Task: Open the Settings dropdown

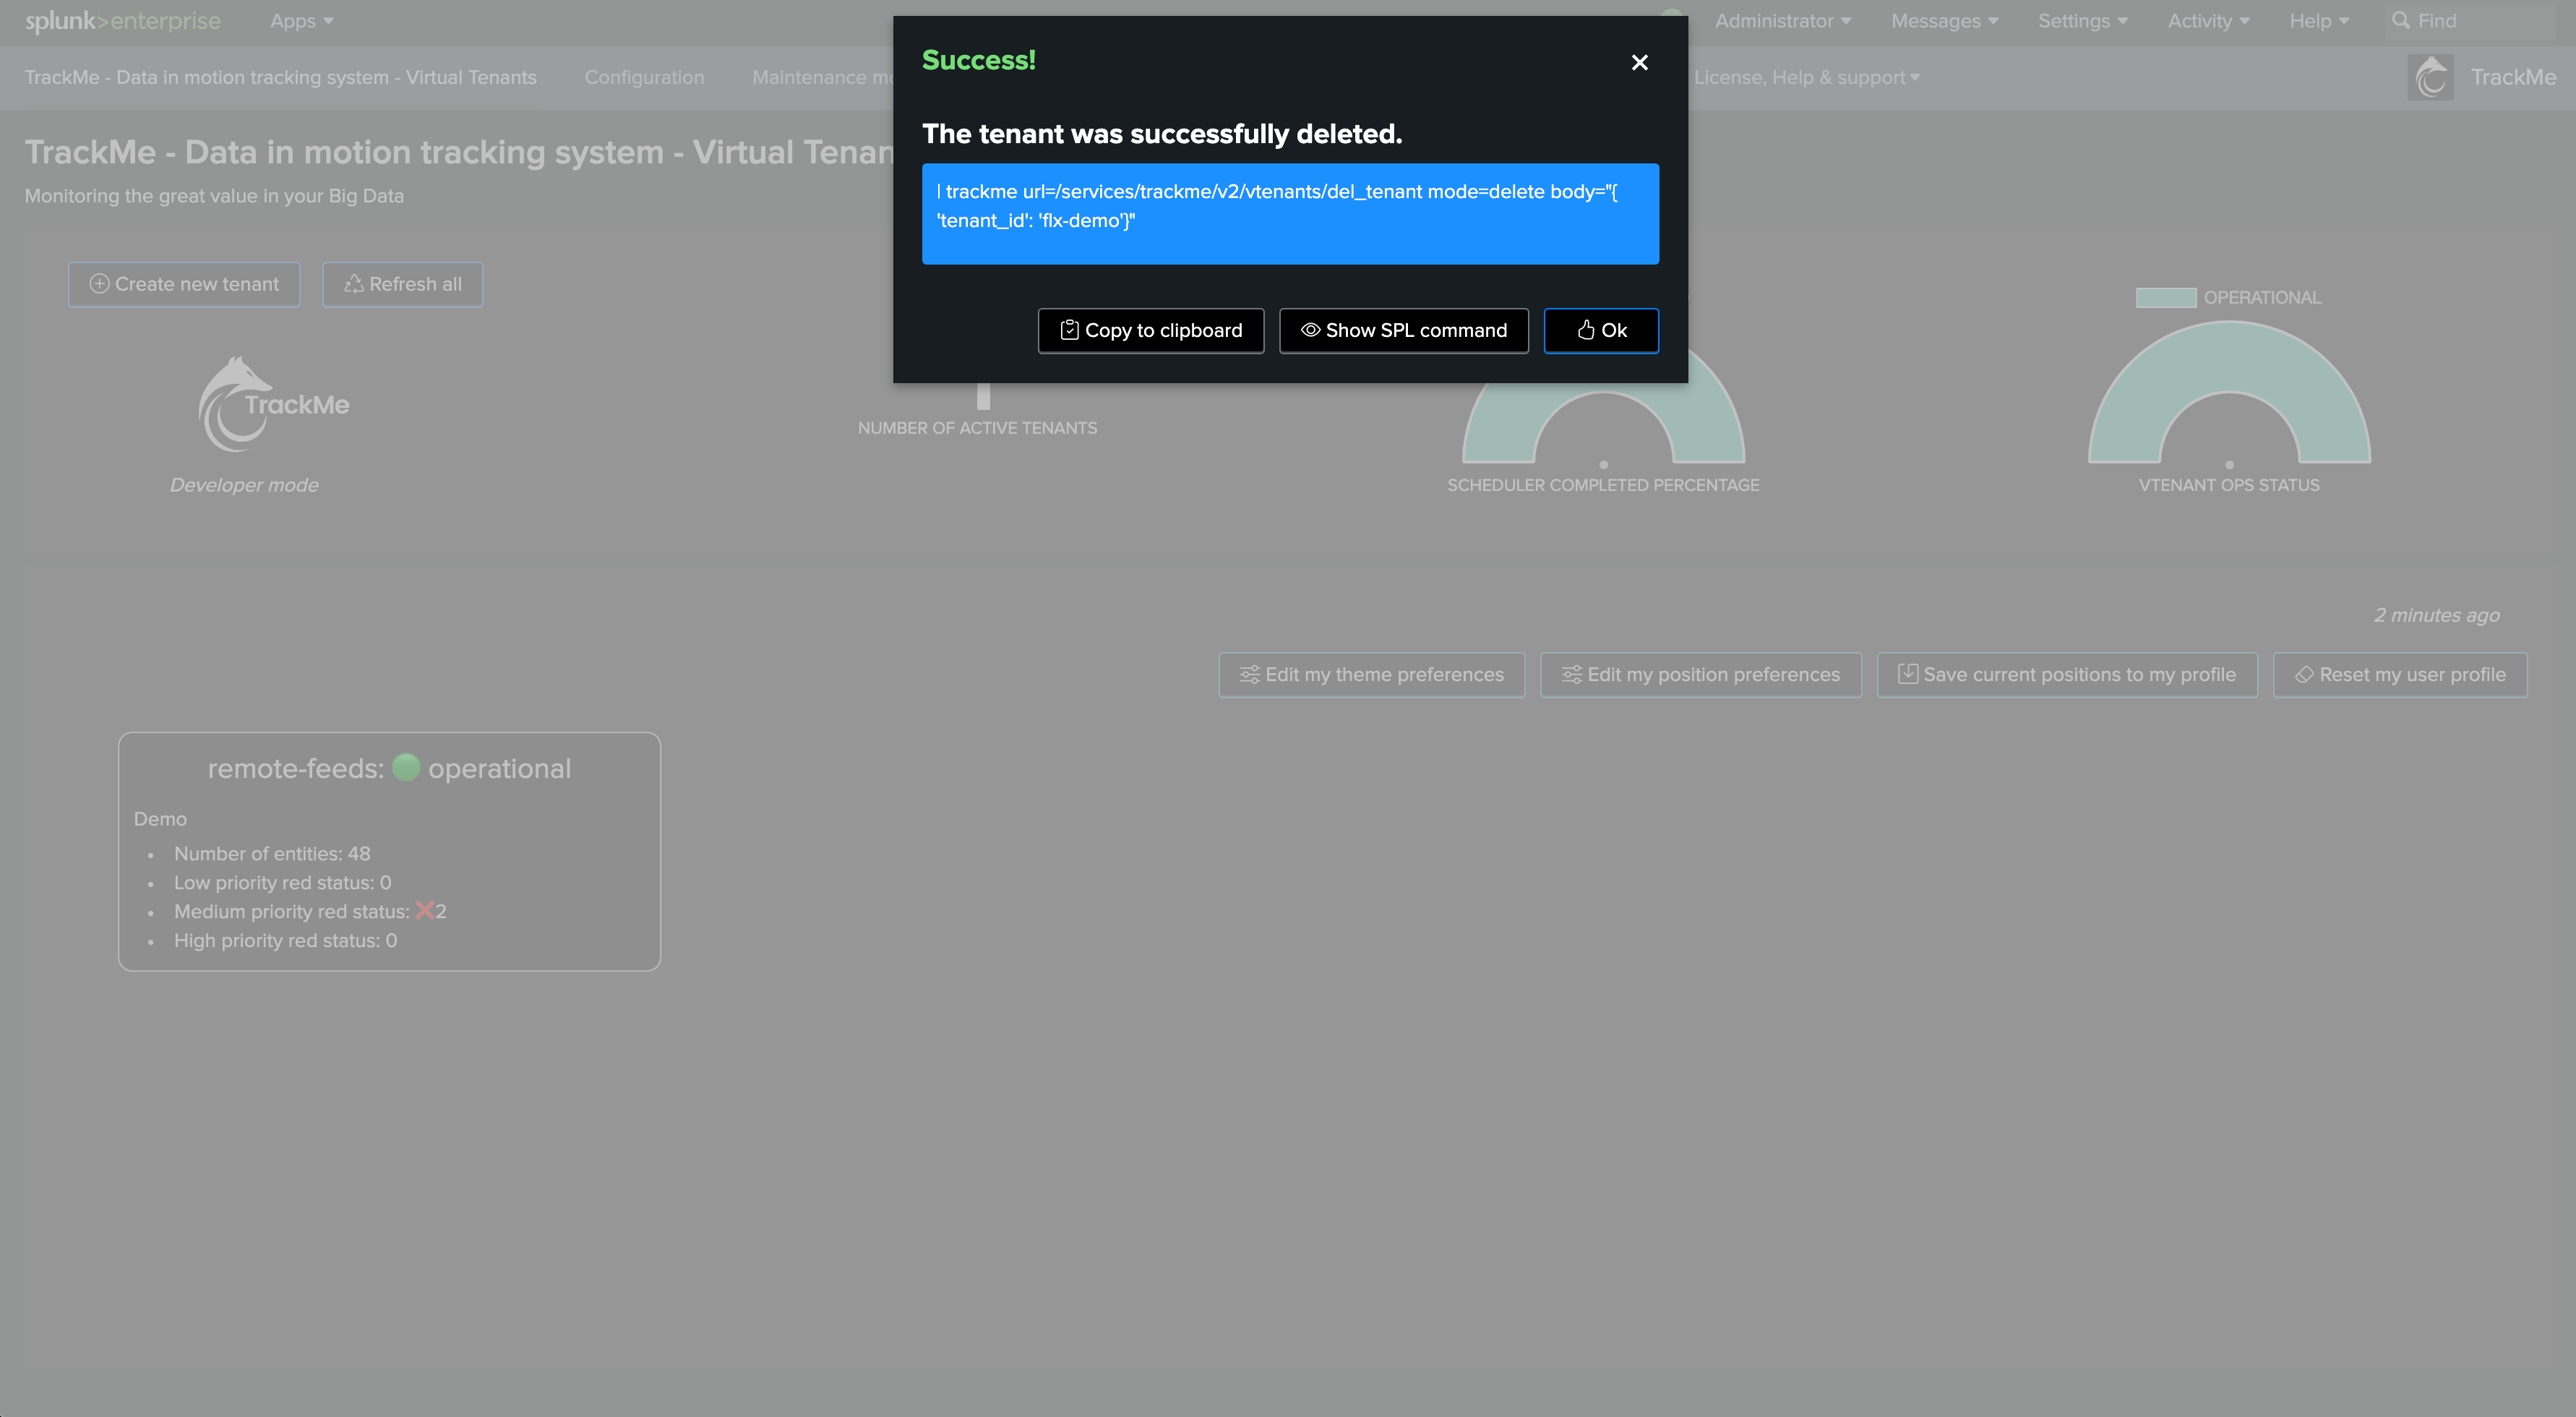Action: pos(2083,21)
